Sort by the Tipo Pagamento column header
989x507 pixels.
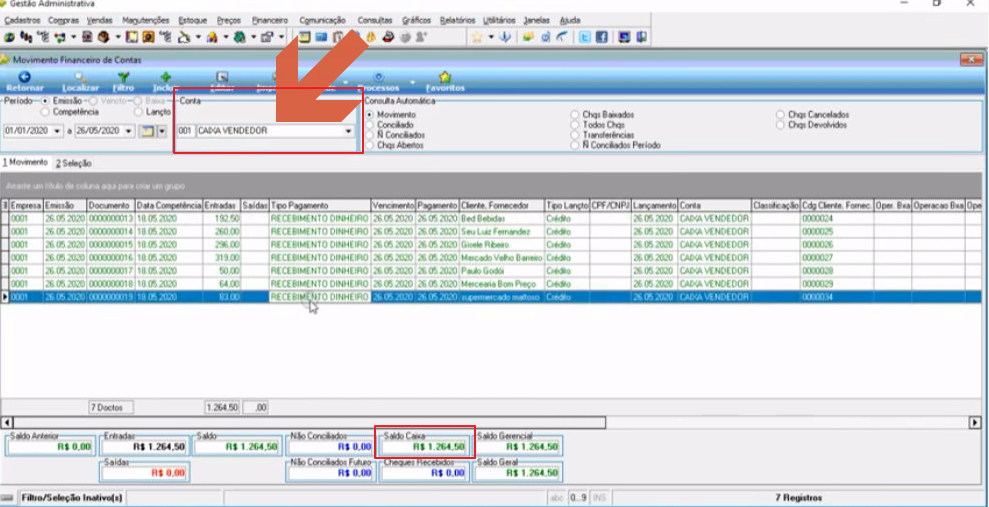click(319, 206)
